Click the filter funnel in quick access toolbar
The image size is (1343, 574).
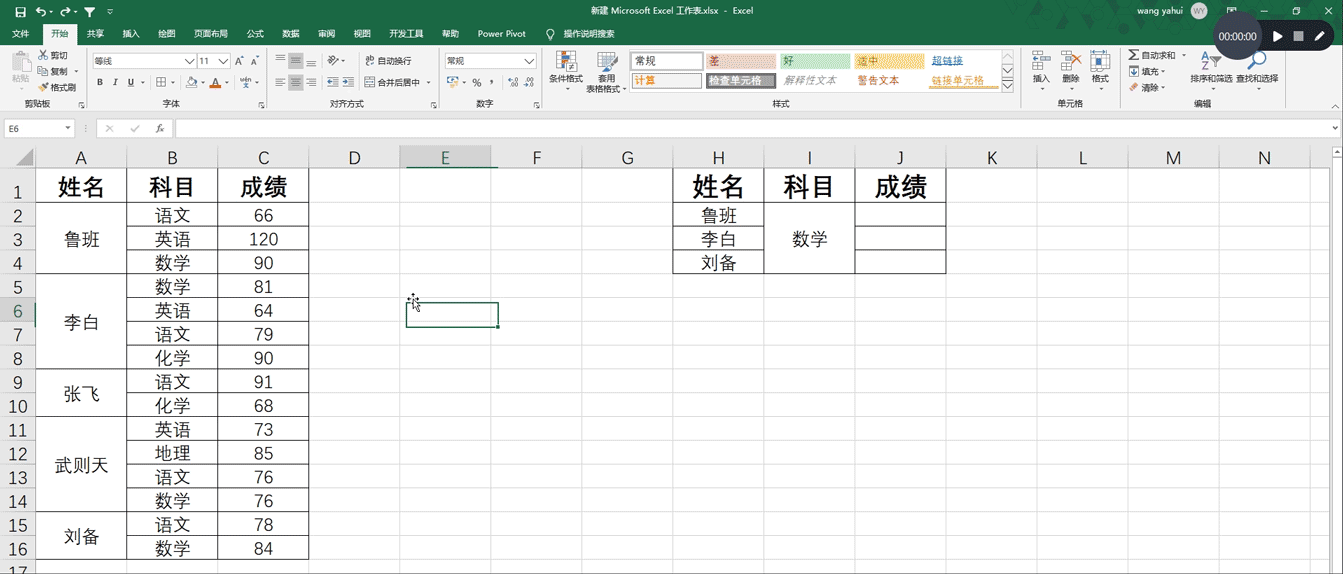click(x=90, y=11)
